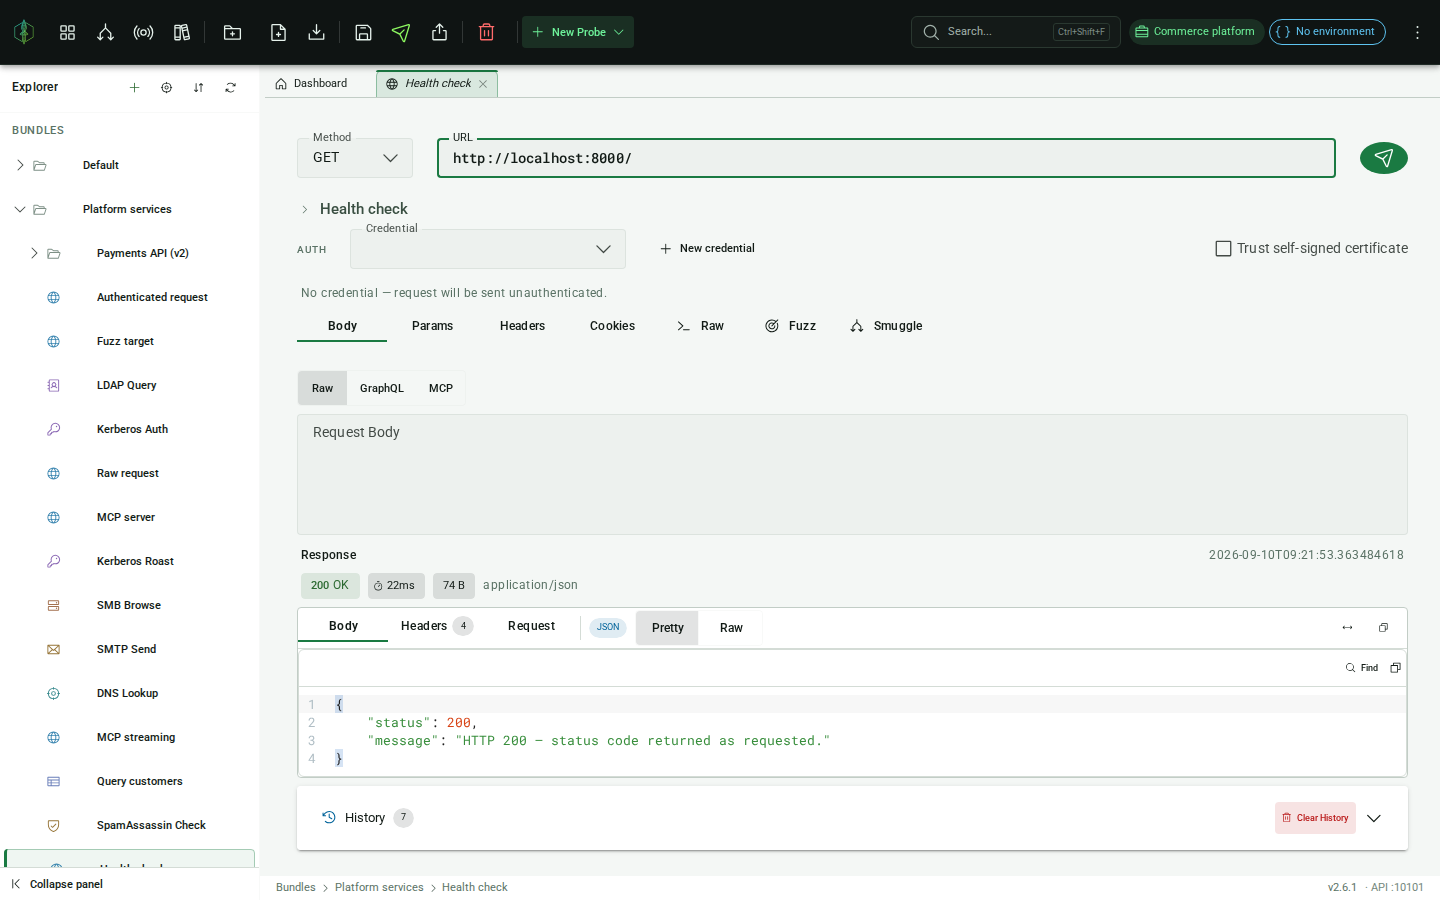Save the probe with the floppy disk icon
Screen dimensions: 1440x900
click(x=363, y=32)
